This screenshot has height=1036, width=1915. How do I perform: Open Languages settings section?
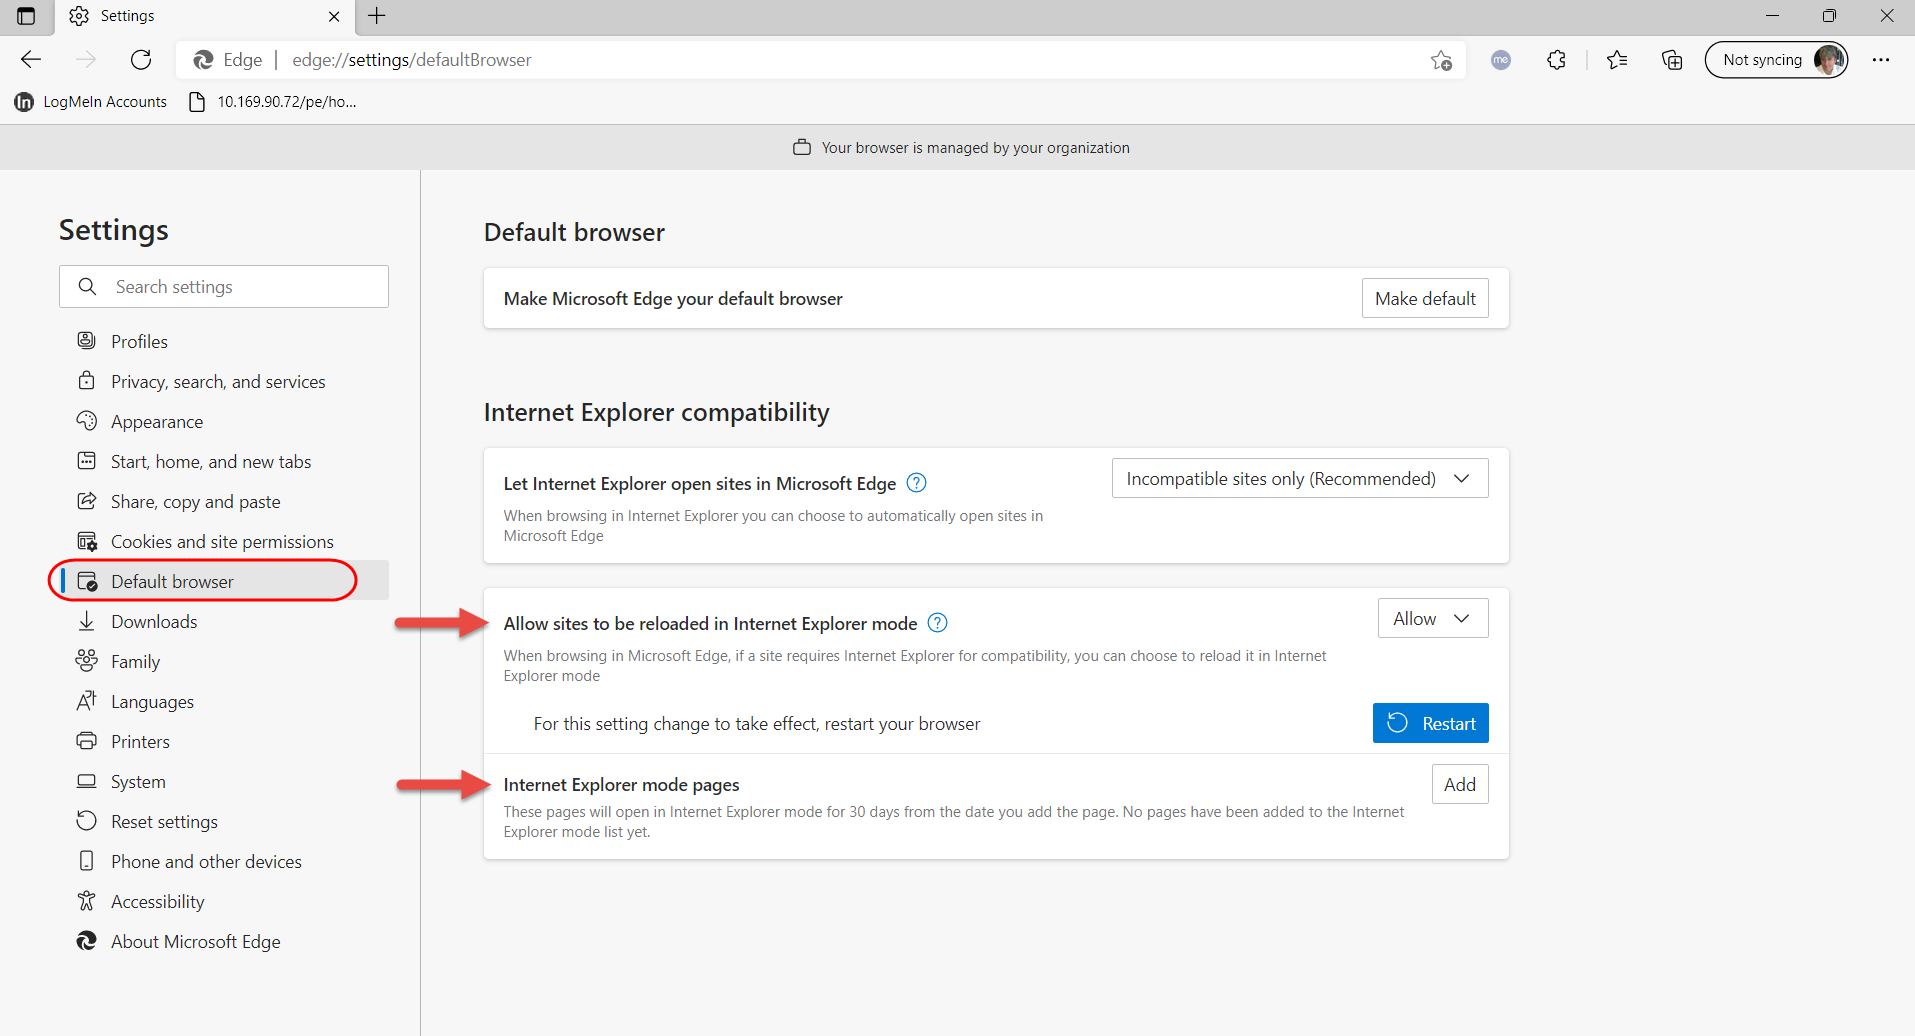[x=224, y=701]
